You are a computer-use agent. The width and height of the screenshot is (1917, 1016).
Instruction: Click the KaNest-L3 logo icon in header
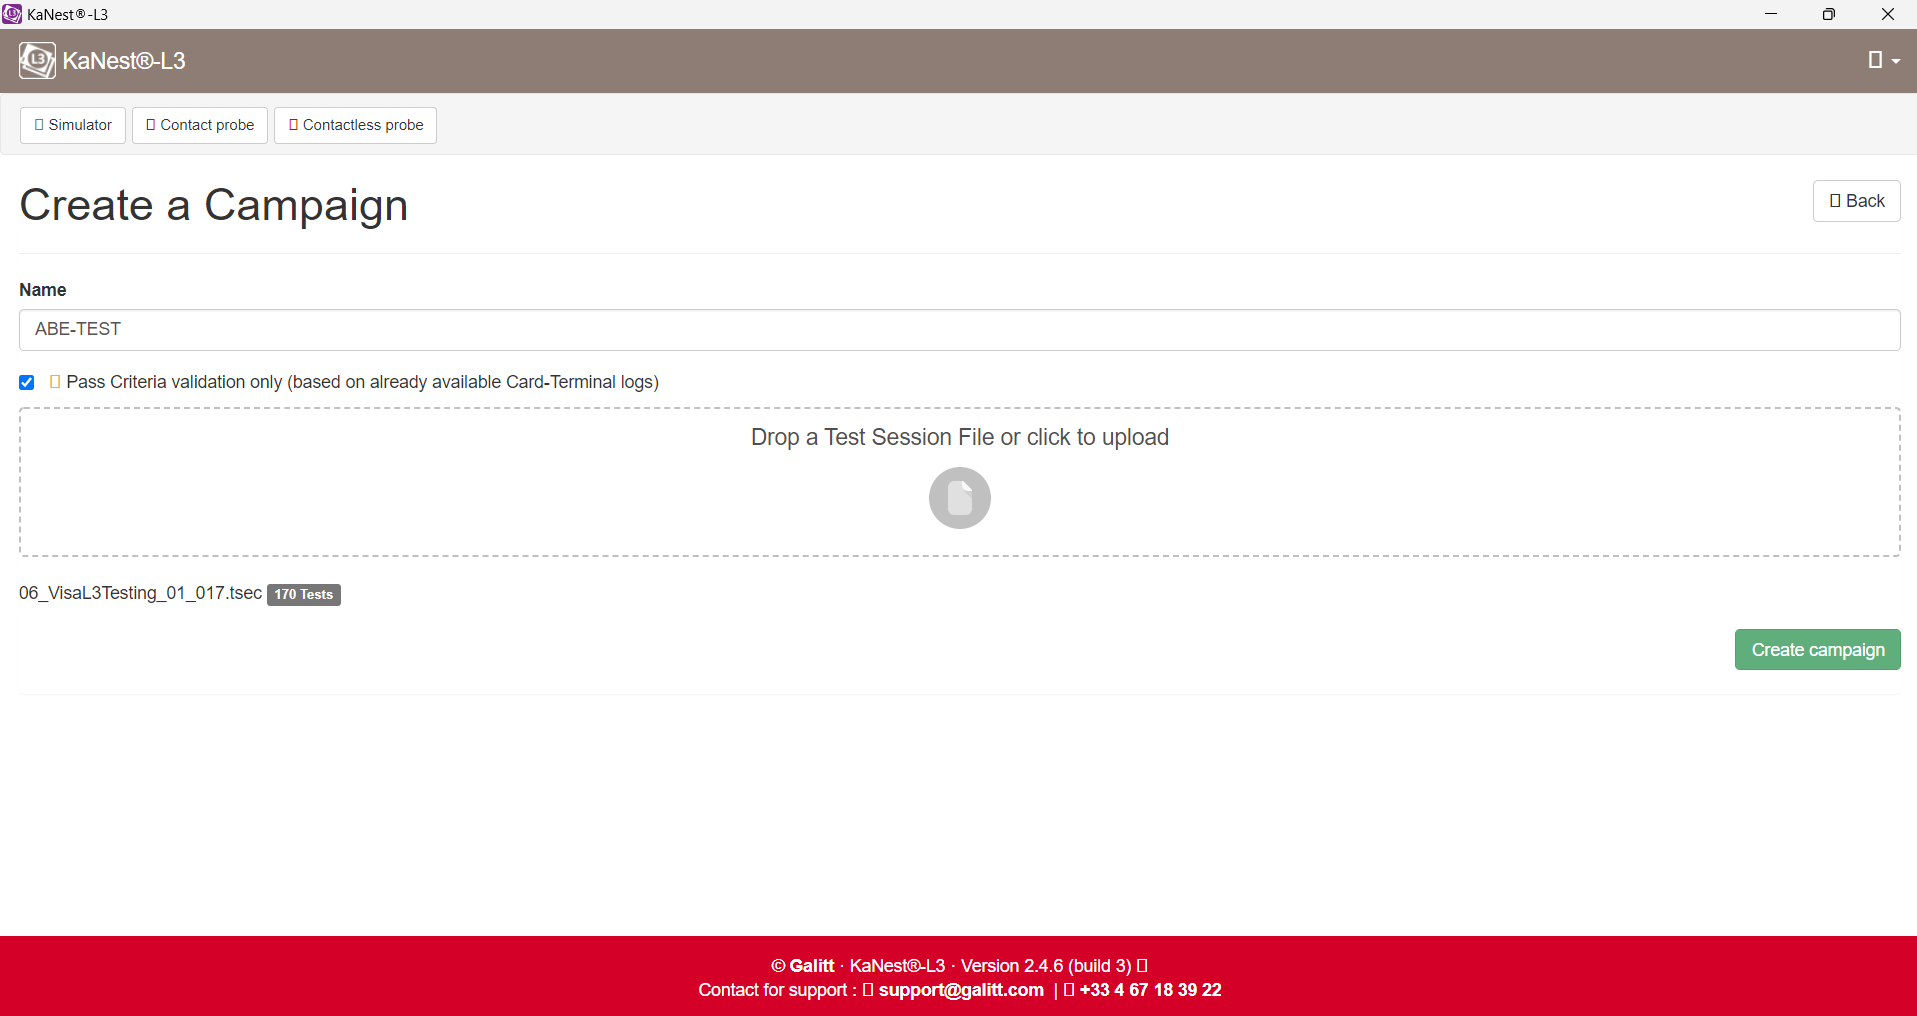pyautogui.click(x=37, y=61)
